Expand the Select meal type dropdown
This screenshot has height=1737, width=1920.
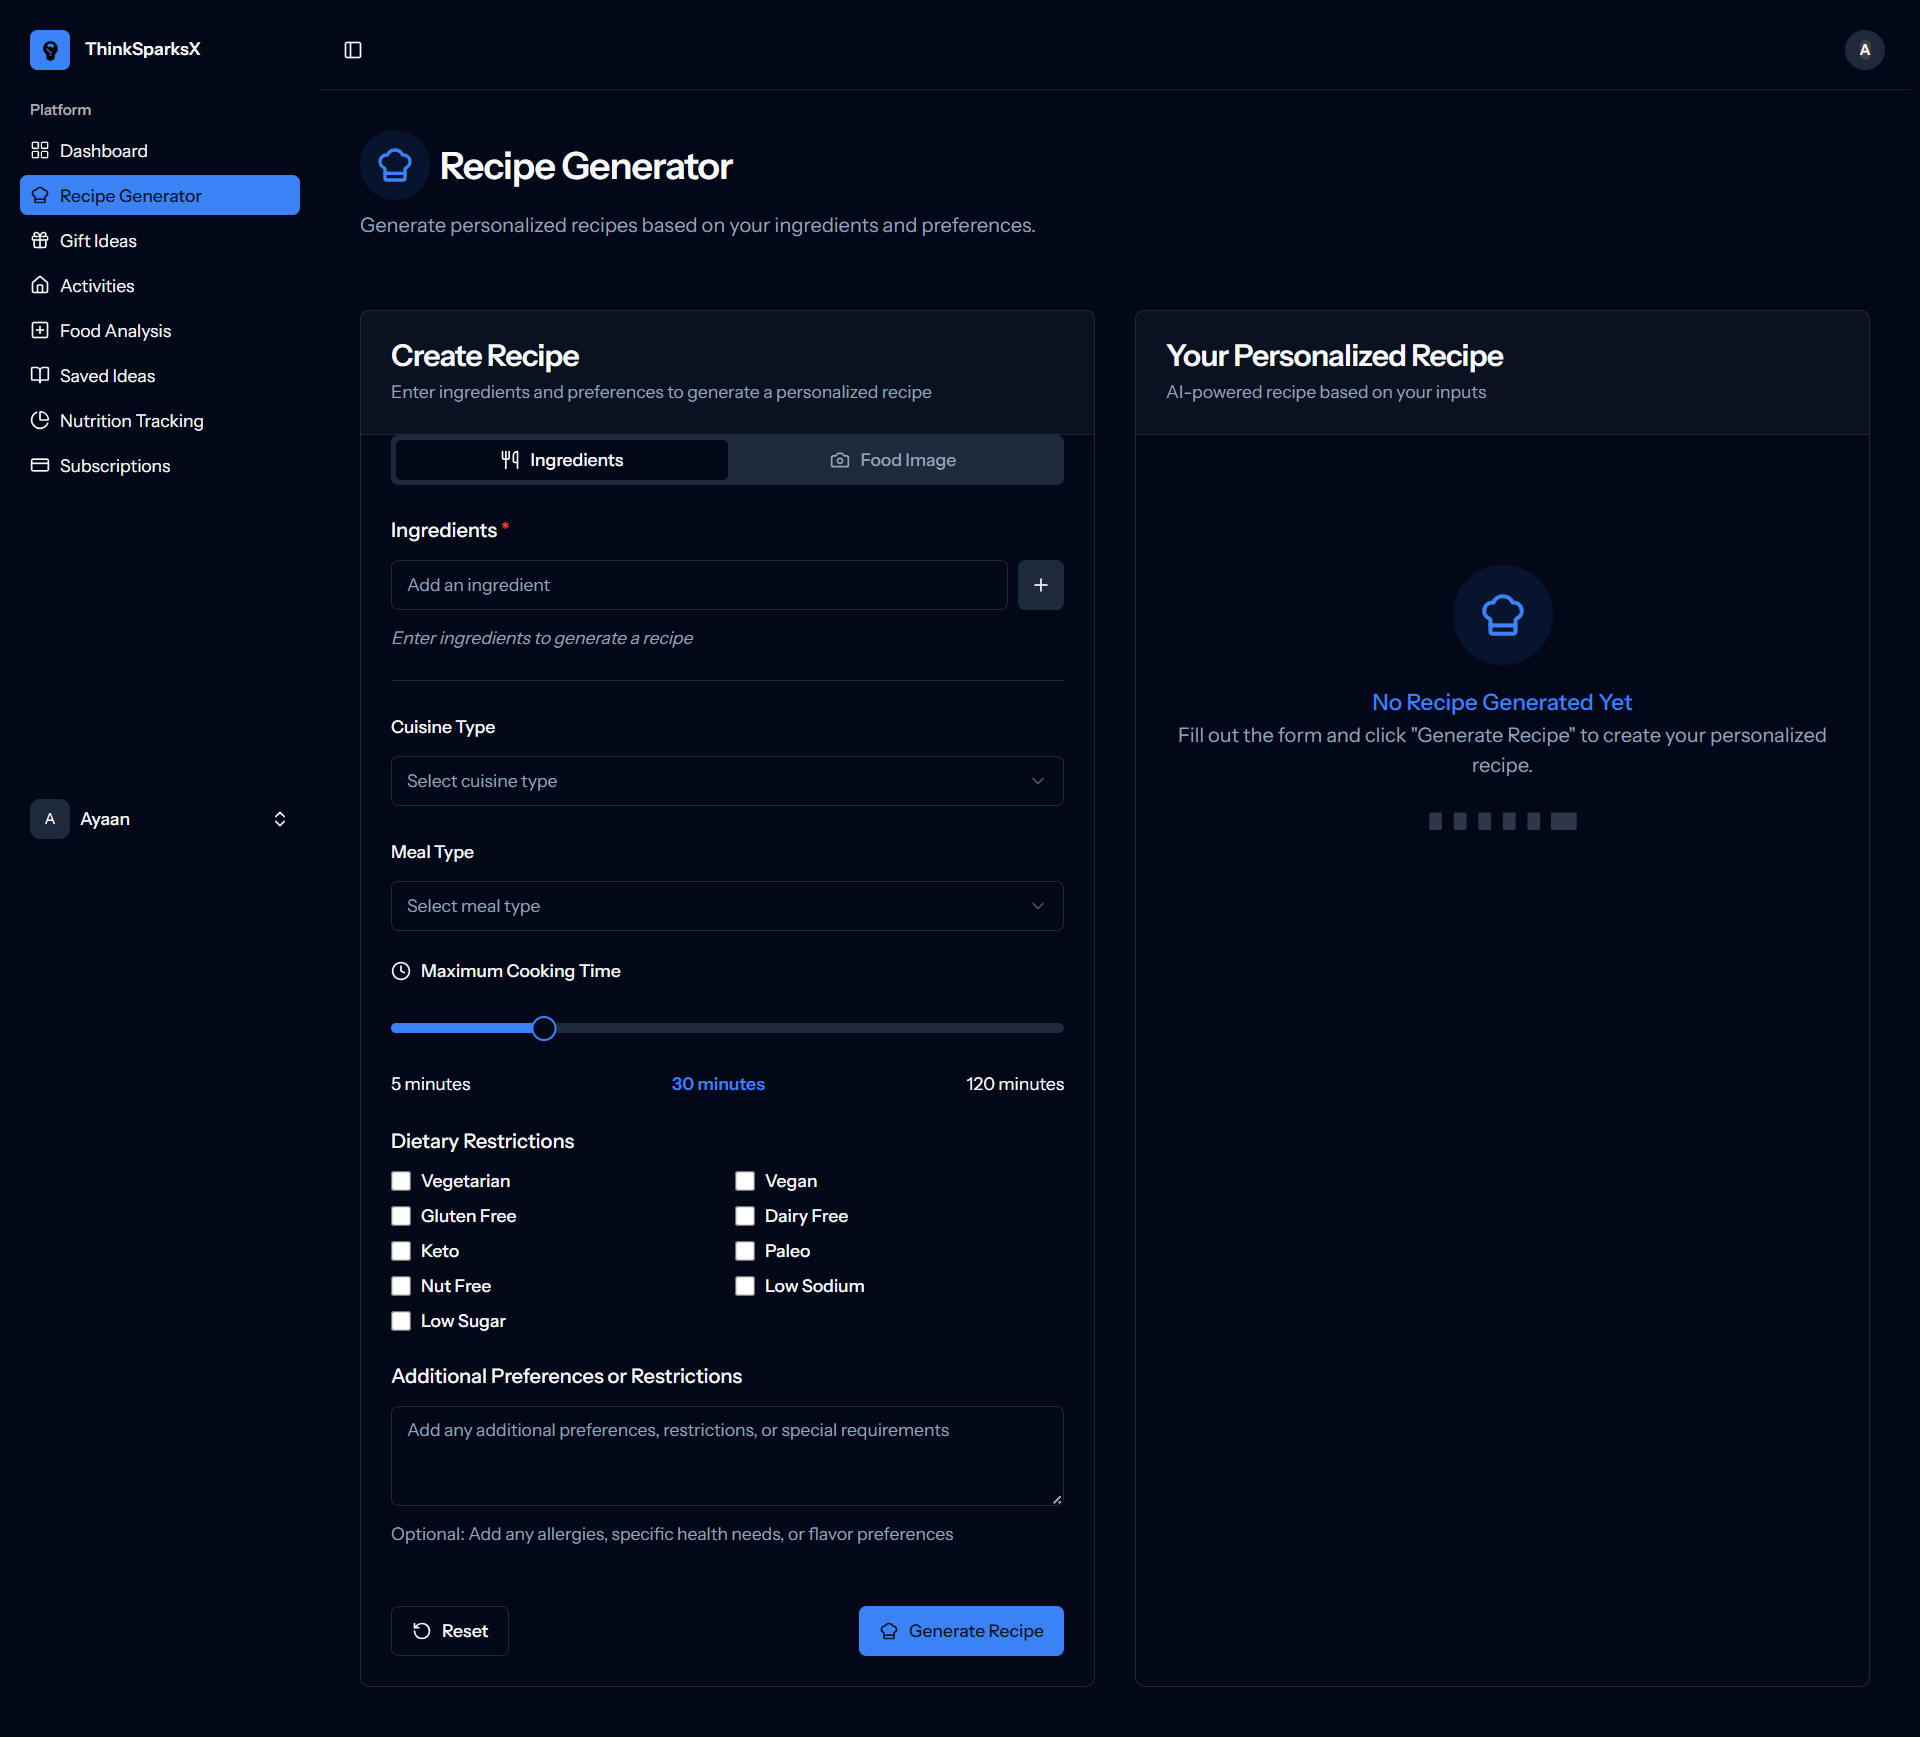pyautogui.click(x=726, y=906)
